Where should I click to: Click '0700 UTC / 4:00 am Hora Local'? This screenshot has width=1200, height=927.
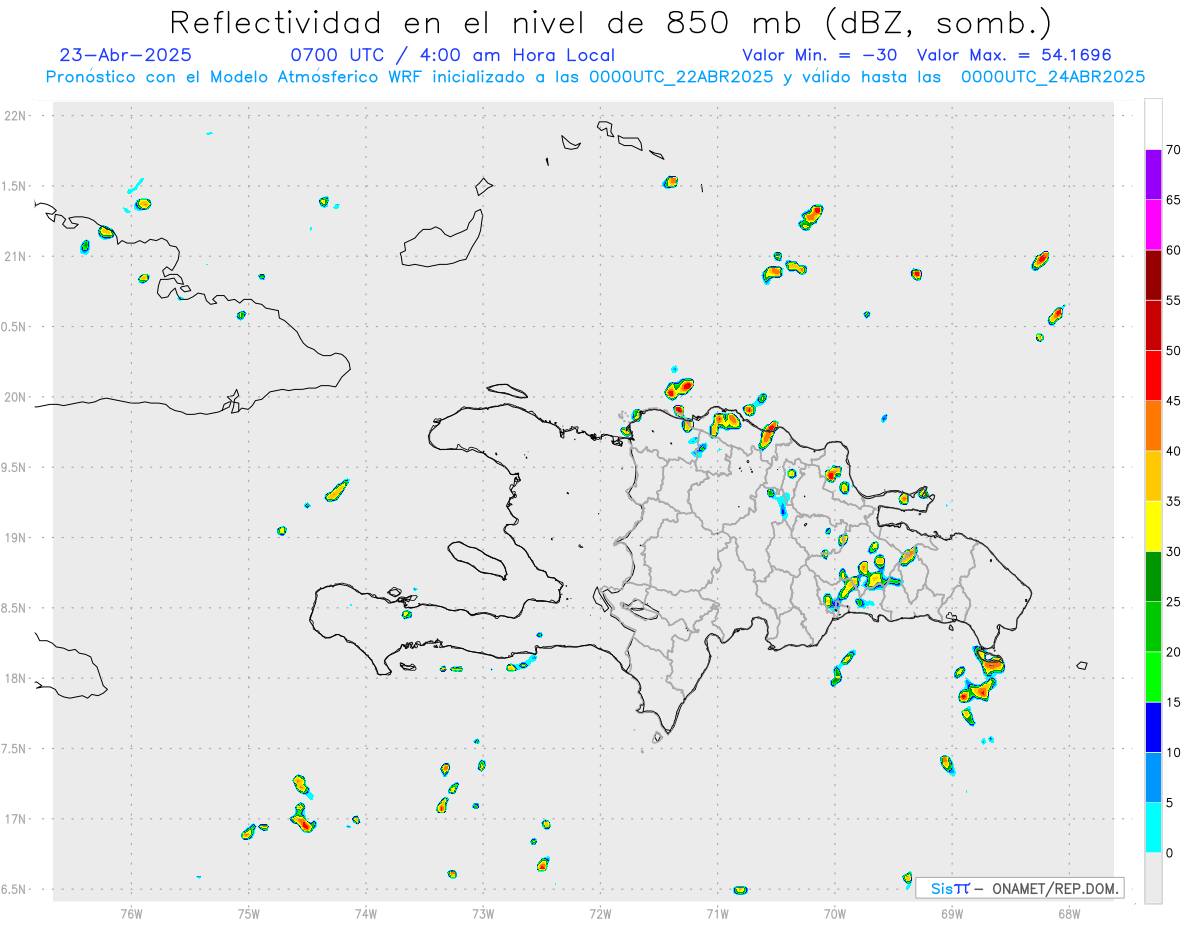(x=452, y=55)
